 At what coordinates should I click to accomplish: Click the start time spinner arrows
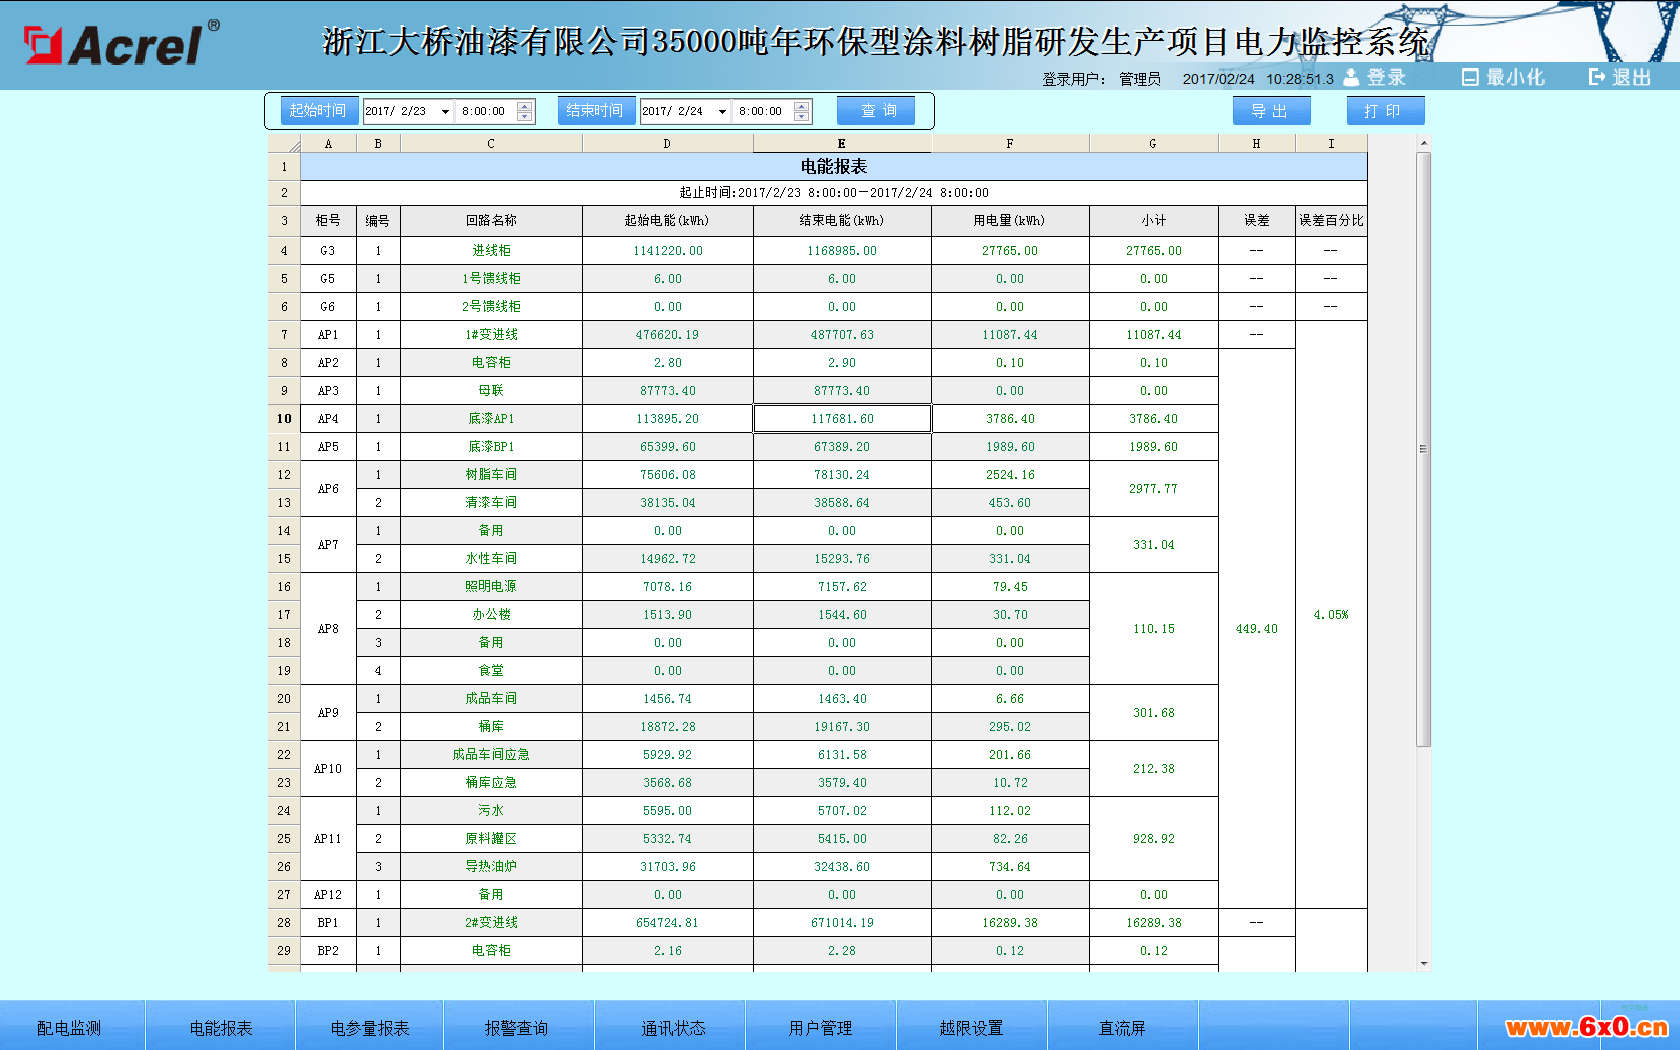pos(525,111)
